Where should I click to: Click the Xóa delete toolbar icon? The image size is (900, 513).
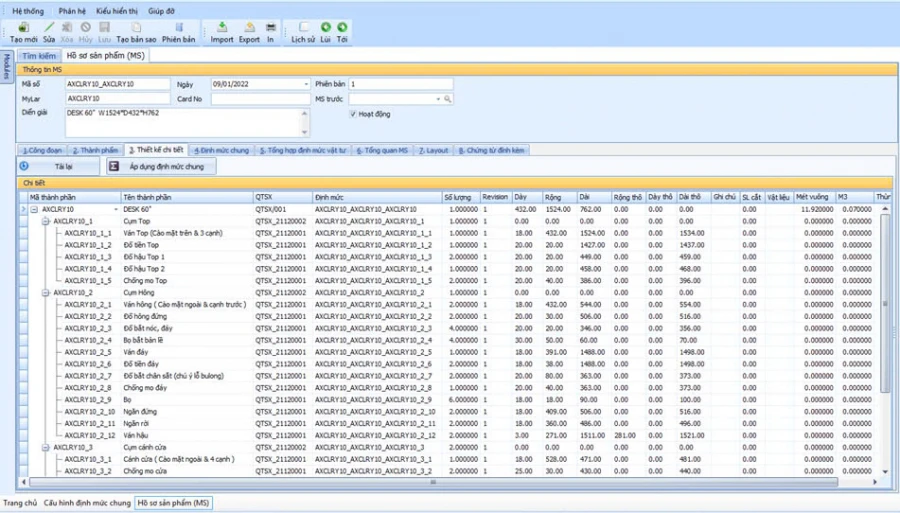click(67, 27)
